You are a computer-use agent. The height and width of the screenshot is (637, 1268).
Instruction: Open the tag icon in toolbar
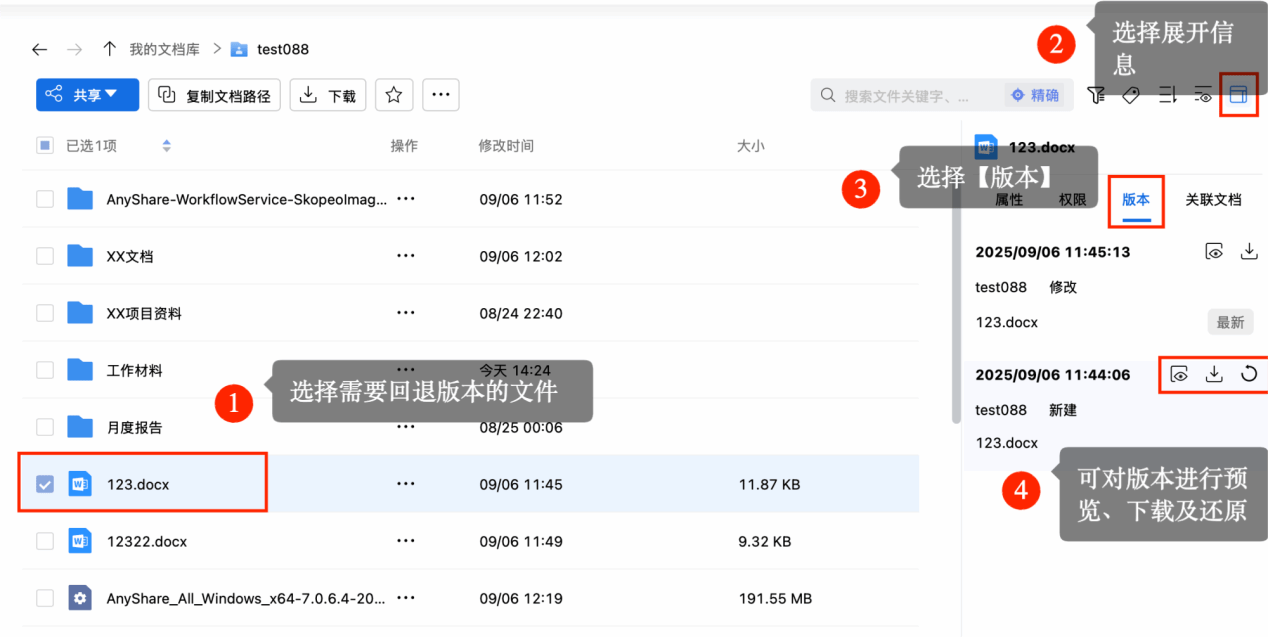[1131, 95]
